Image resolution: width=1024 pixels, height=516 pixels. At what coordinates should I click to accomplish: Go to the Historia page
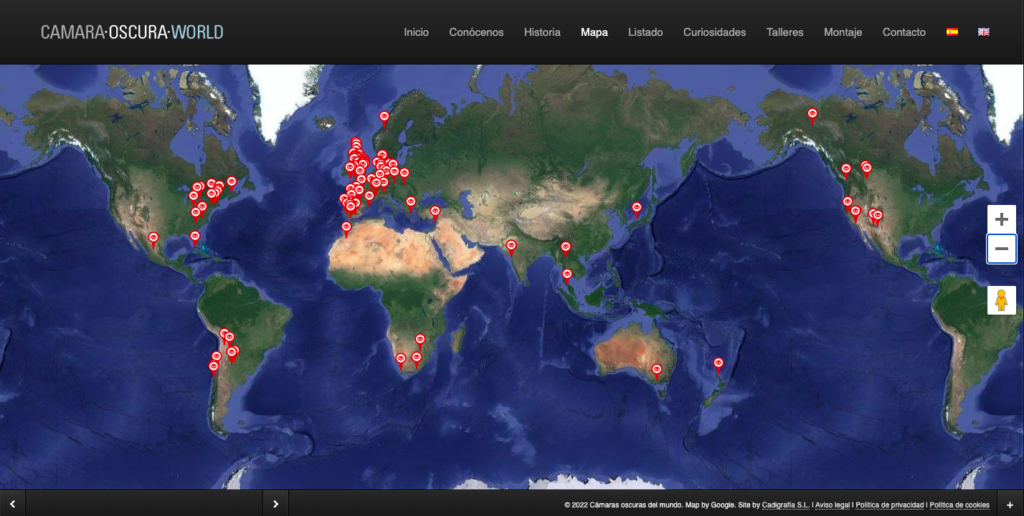tap(542, 32)
